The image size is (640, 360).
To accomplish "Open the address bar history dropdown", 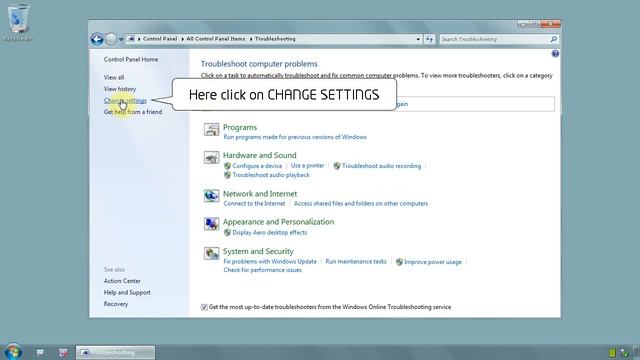I will pos(418,39).
